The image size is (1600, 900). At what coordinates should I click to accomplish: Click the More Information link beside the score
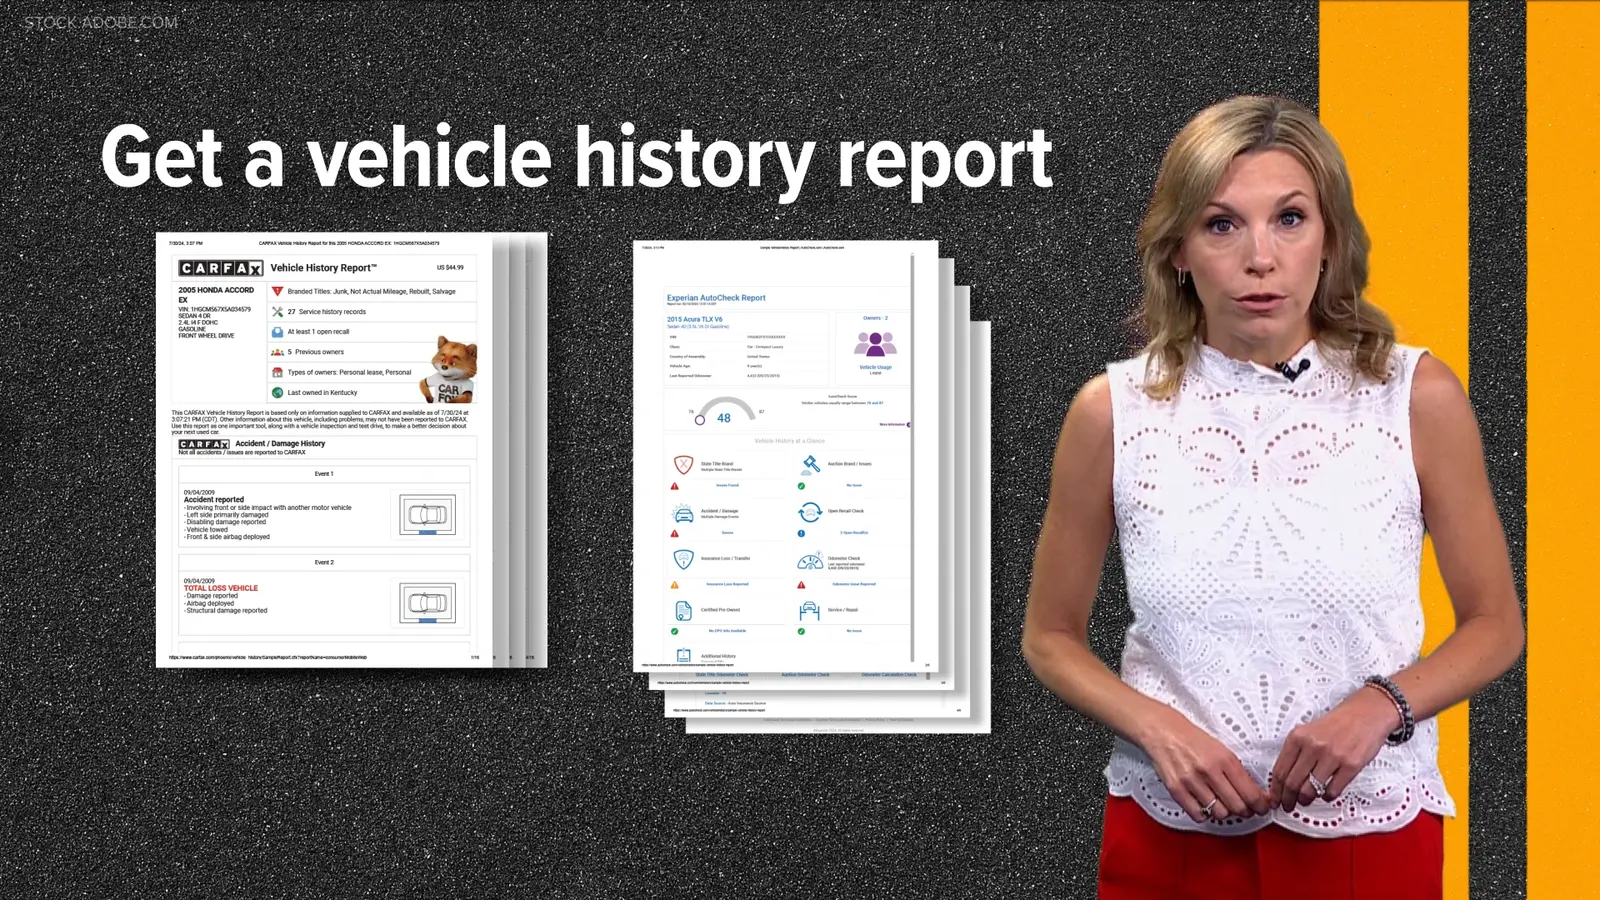(893, 424)
